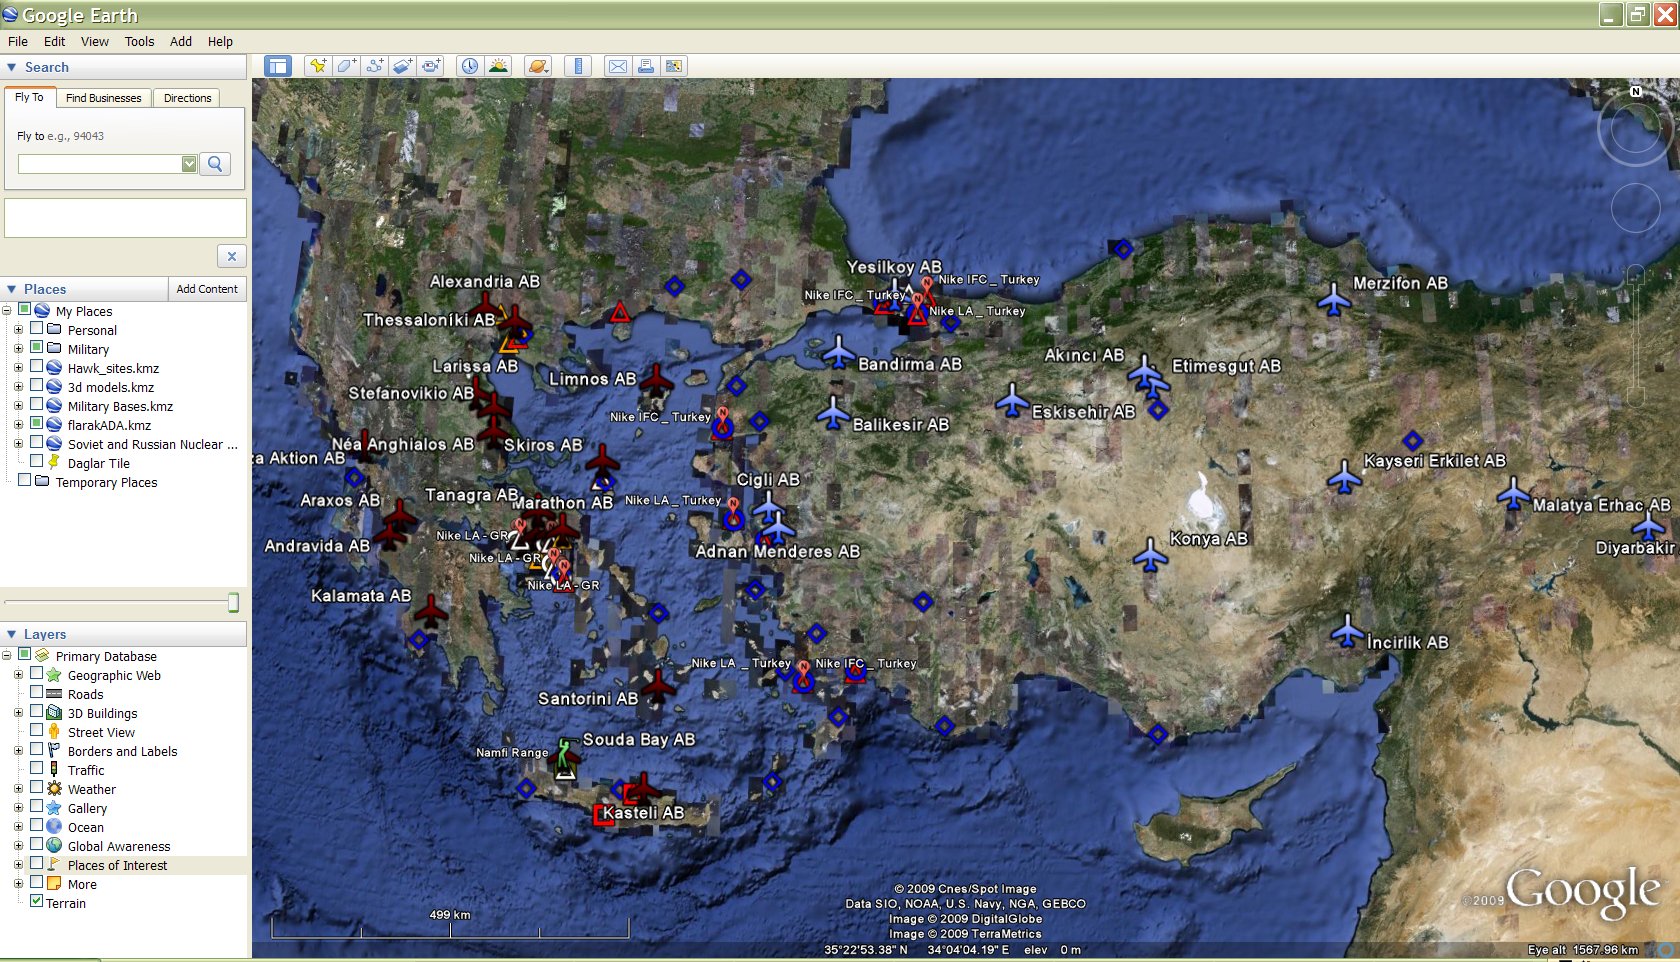The image size is (1680, 962).
Task: Click the Limnos AB red aircraft placemark
Action: tap(657, 380)
